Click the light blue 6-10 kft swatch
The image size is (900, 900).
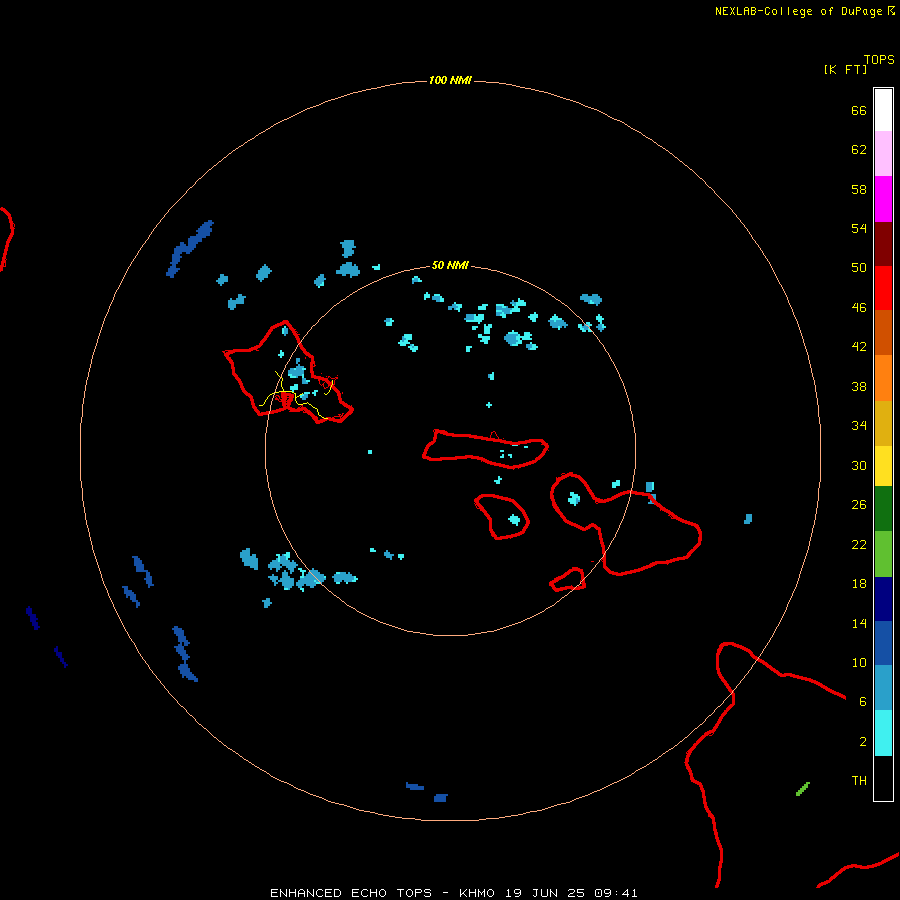pyautogui.click(x=883, y=688)
